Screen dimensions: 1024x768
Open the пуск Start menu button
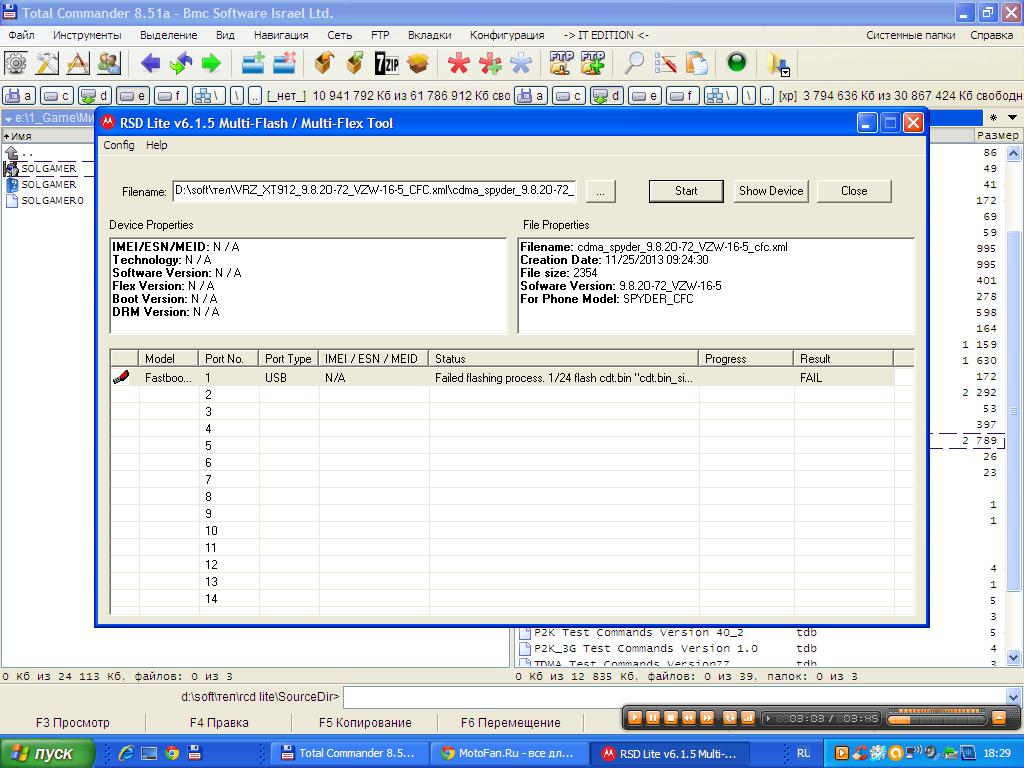(47, 753)
